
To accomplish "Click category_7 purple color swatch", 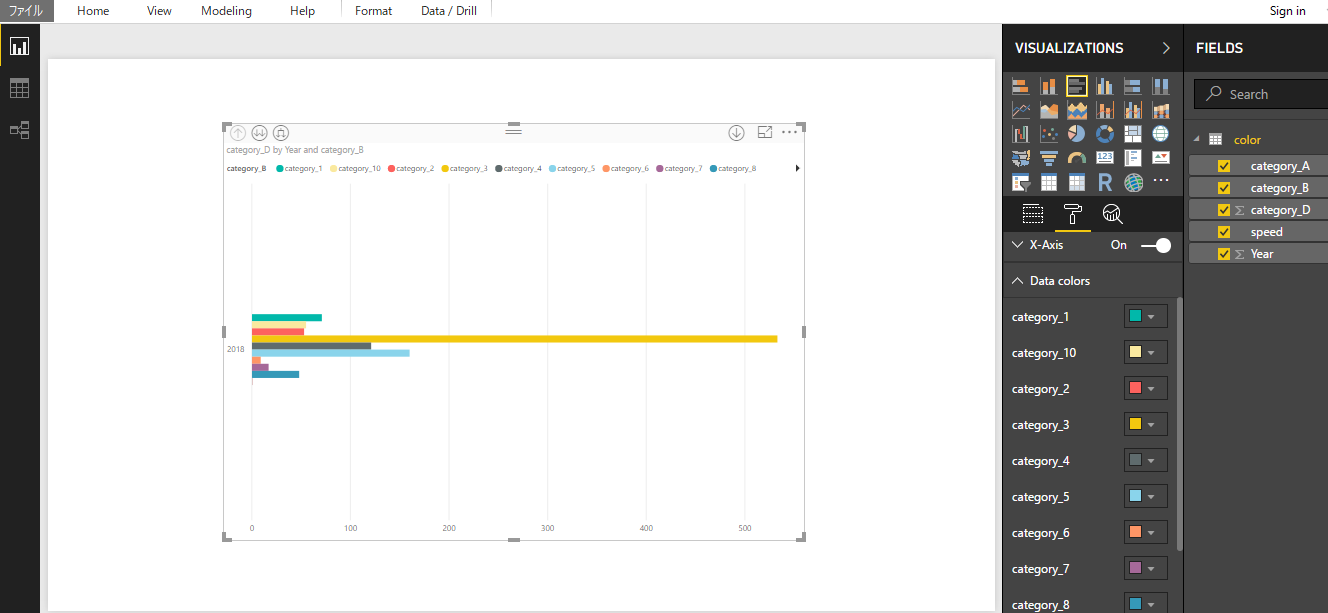I will coord(1136,568).
